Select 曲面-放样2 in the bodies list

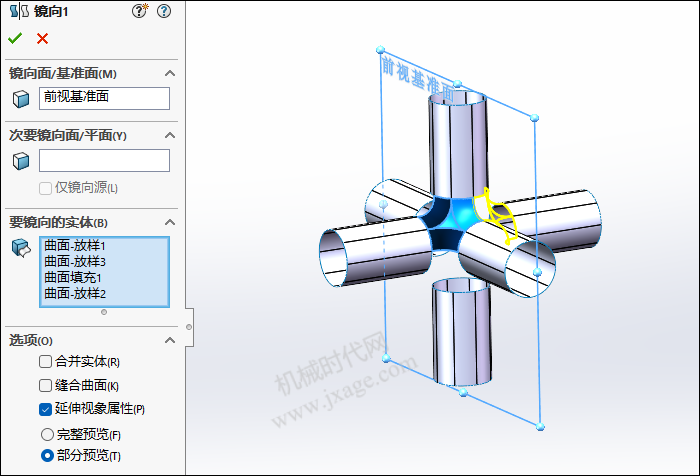click(x=75, y=294)
